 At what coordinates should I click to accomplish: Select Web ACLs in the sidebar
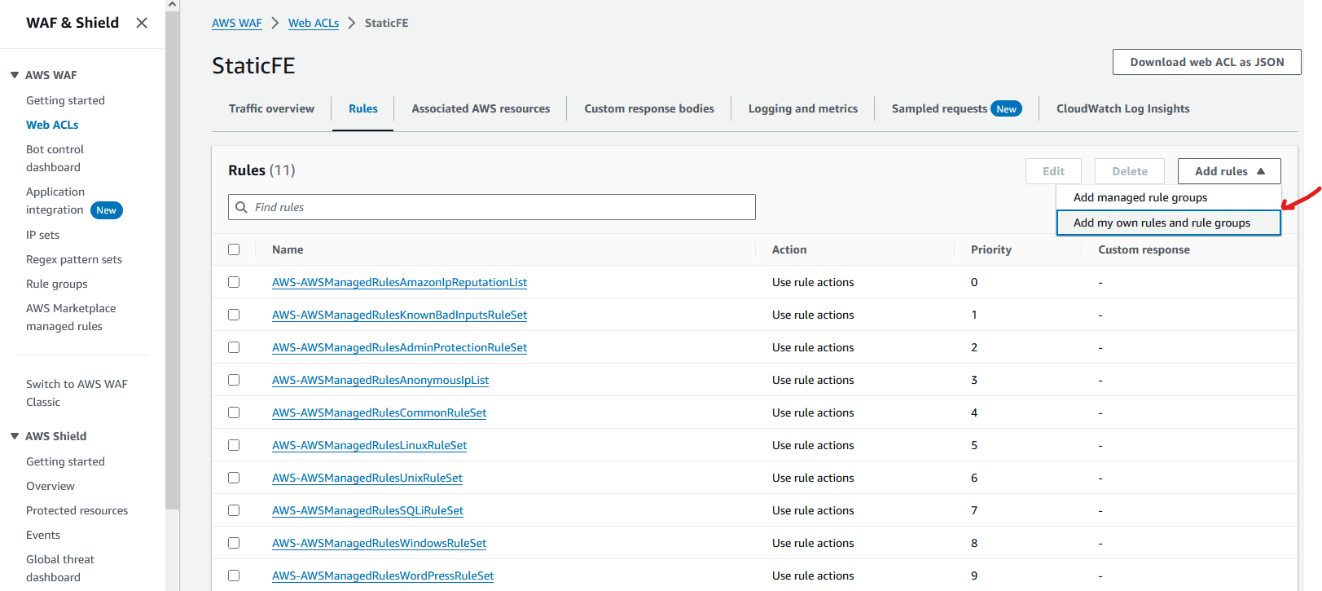(52, 125)
